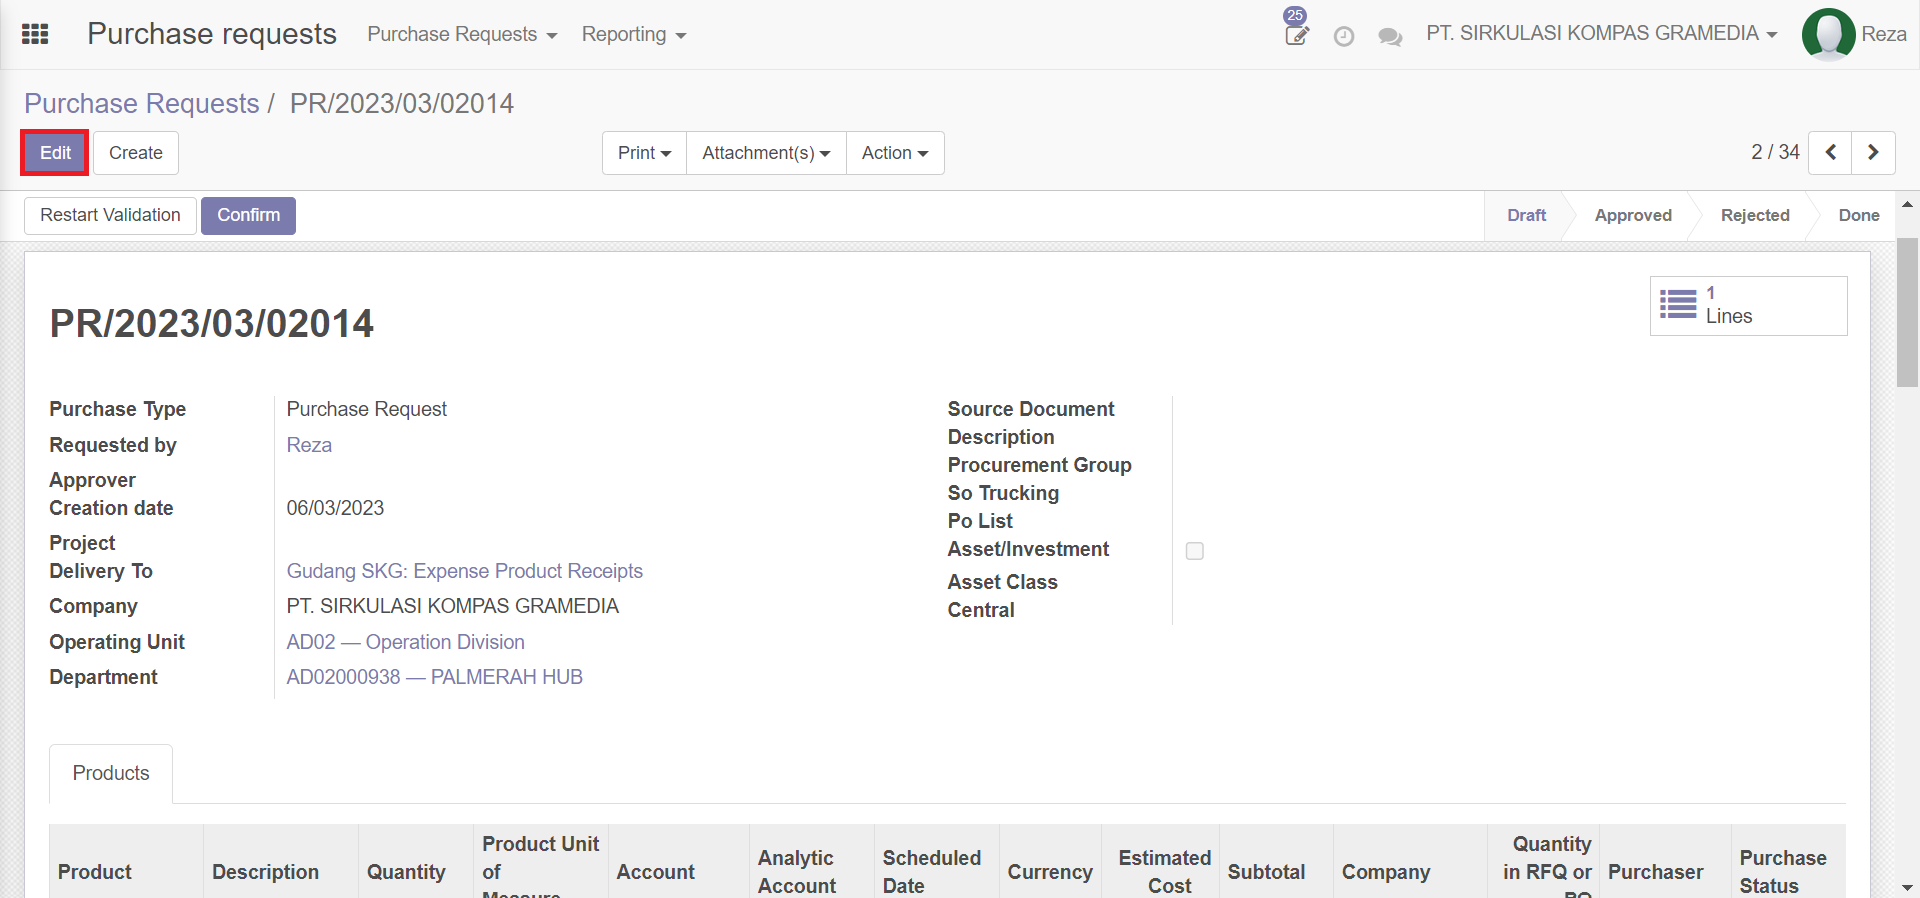This screenshot has height=898, width=1920.
Task: Click the vertical scrollbar thumb
Action: coord(1907,311)
